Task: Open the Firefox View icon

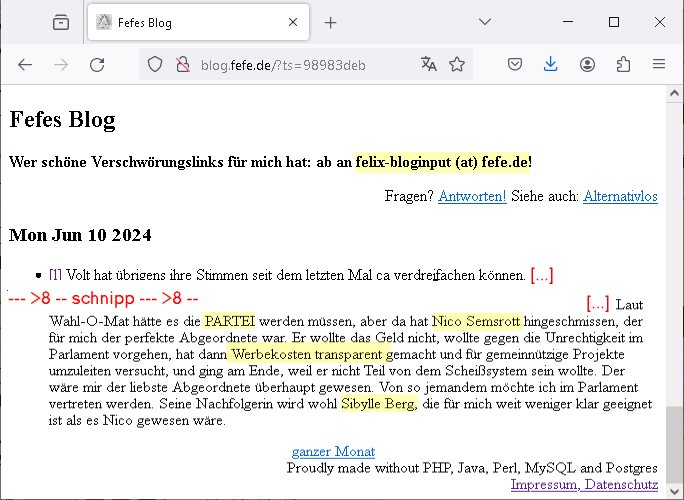Action: [61, 22]
